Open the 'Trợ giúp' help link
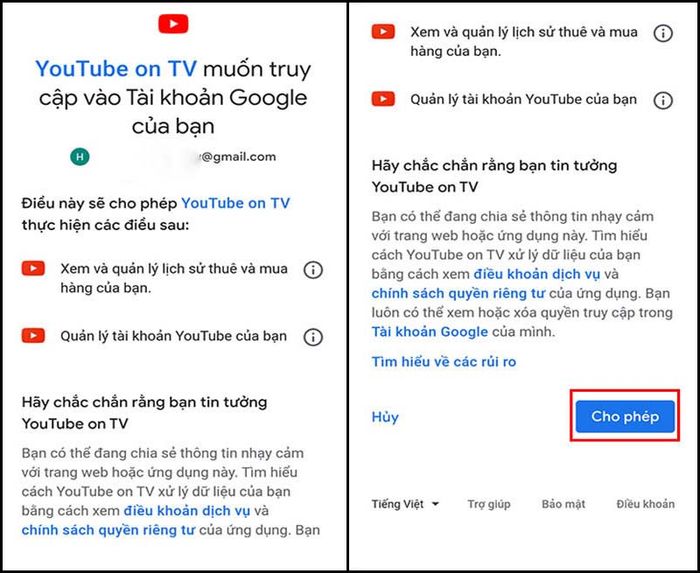 pos(489,504)
